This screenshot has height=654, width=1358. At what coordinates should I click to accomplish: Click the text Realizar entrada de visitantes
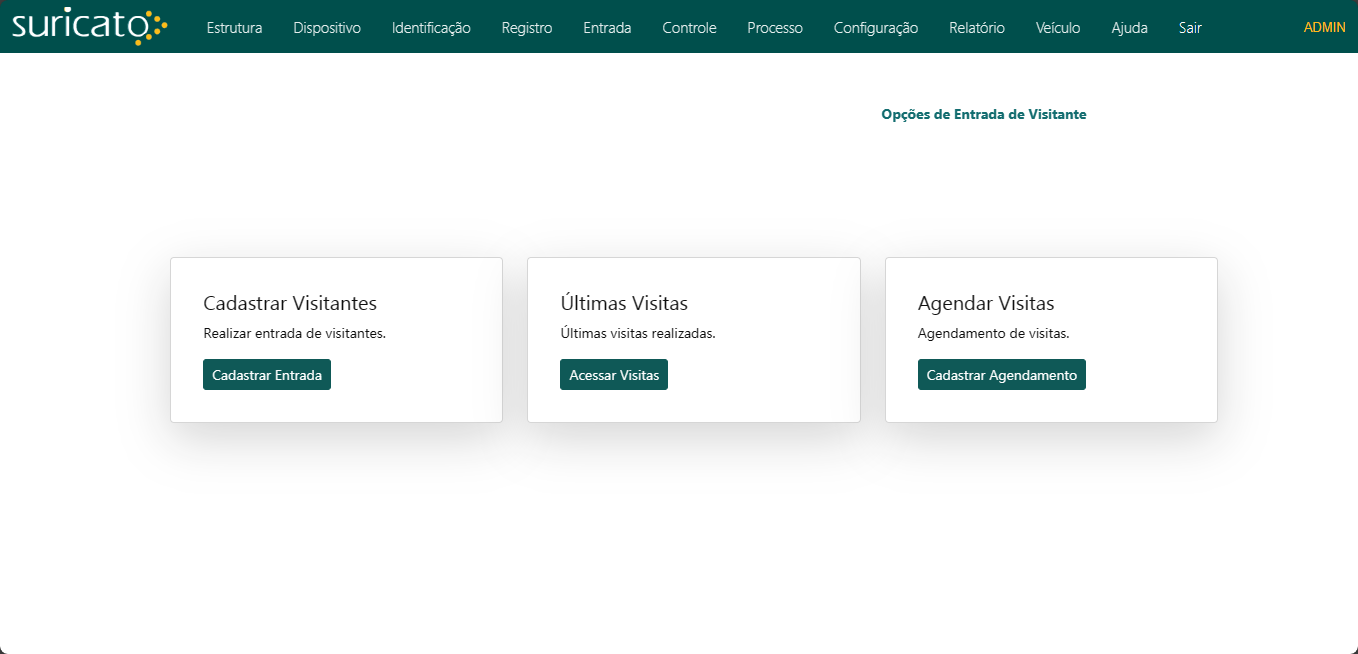tap(295, 334)
